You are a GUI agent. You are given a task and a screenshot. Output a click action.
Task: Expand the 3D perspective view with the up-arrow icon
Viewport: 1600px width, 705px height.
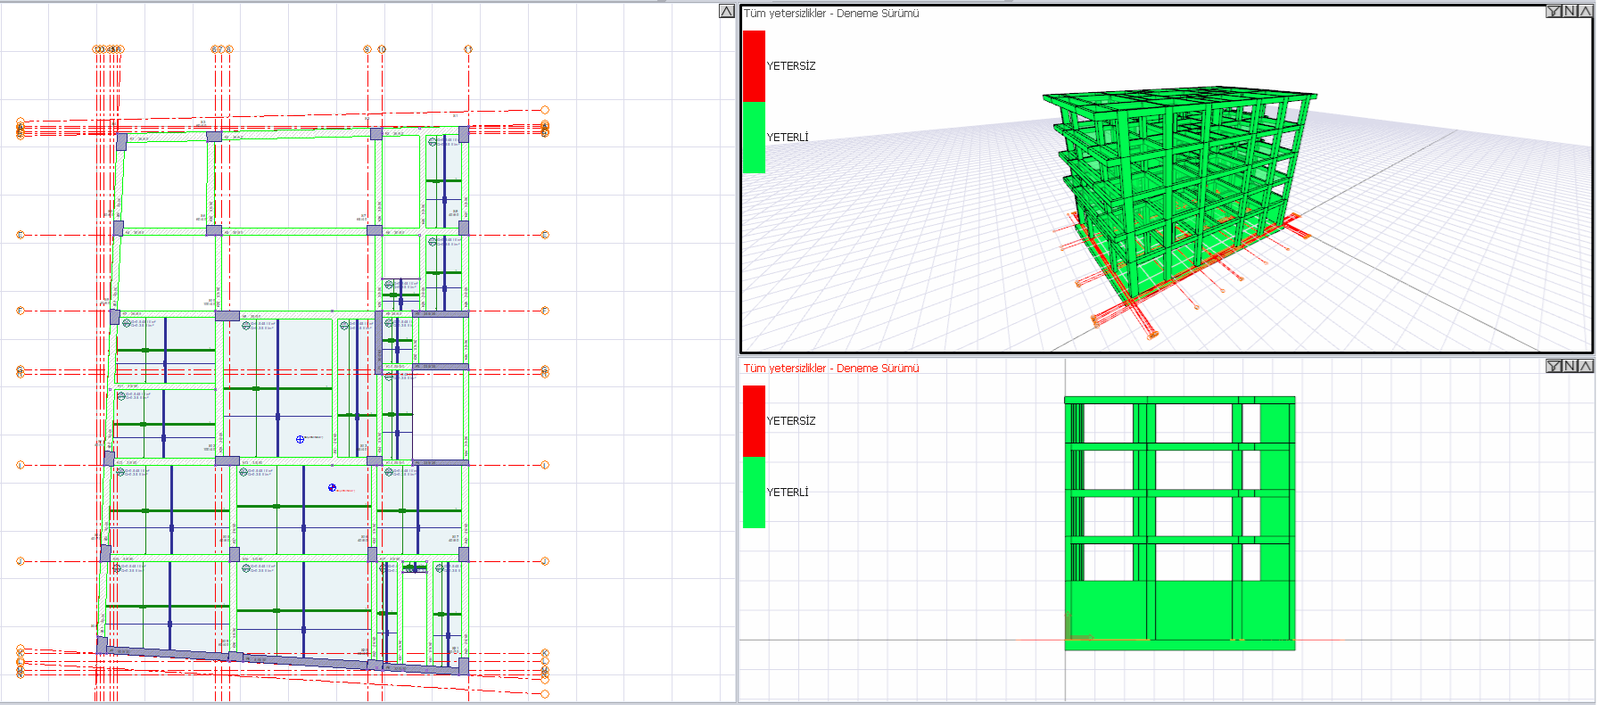pyautogui.click(x=1585, y=11)
